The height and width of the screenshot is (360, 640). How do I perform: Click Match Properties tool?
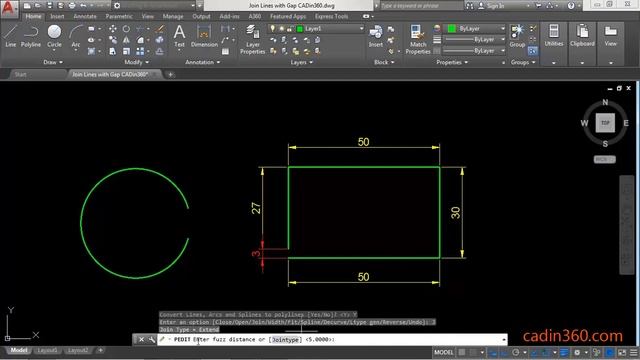click(418, 39)
